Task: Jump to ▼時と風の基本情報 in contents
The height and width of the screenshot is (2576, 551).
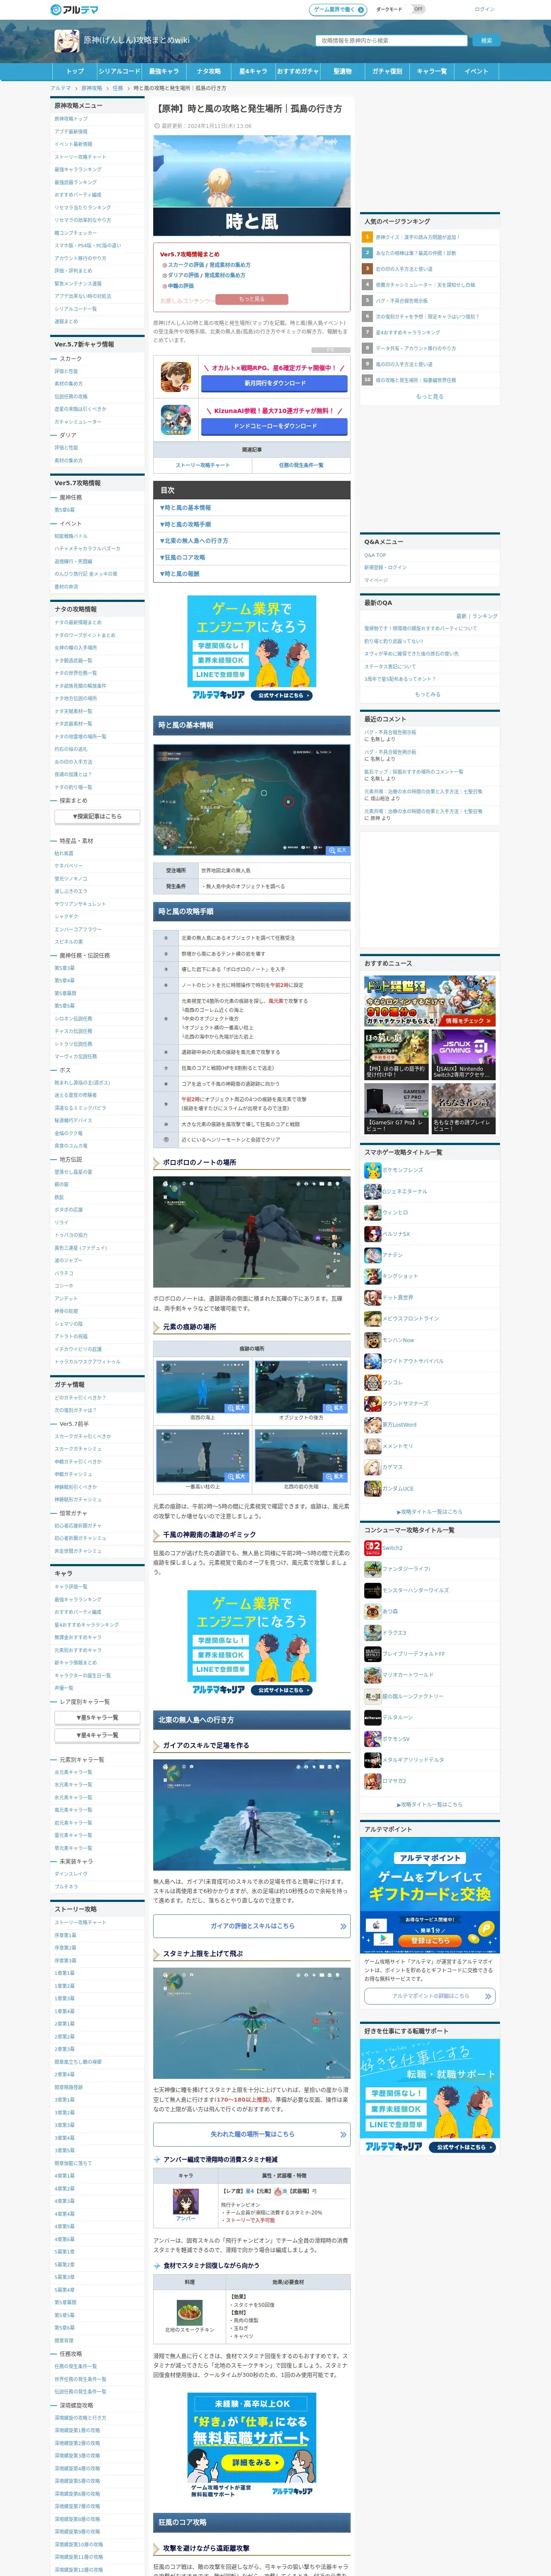Action: pyautogui.click(x=186, y=508)
